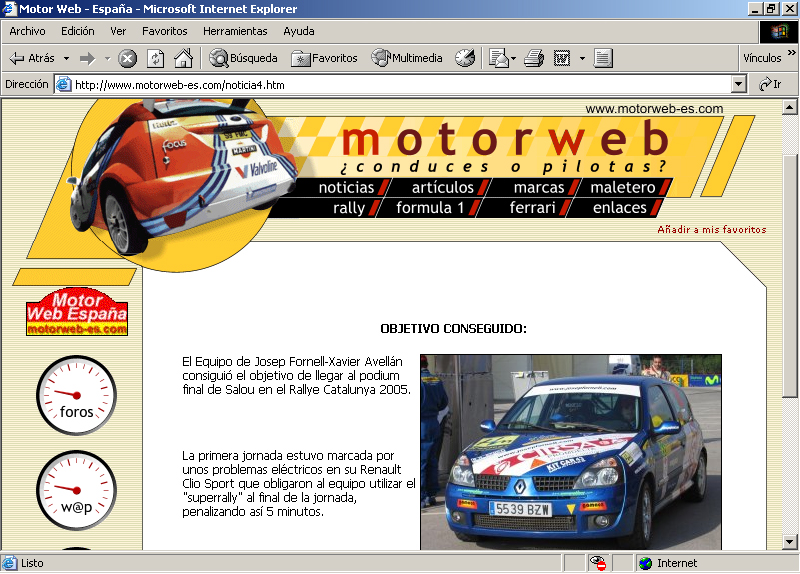The image size is (800, 574).
Task: Open the Atrás history dropdown arrow
Action: click(x=66, y=59)
